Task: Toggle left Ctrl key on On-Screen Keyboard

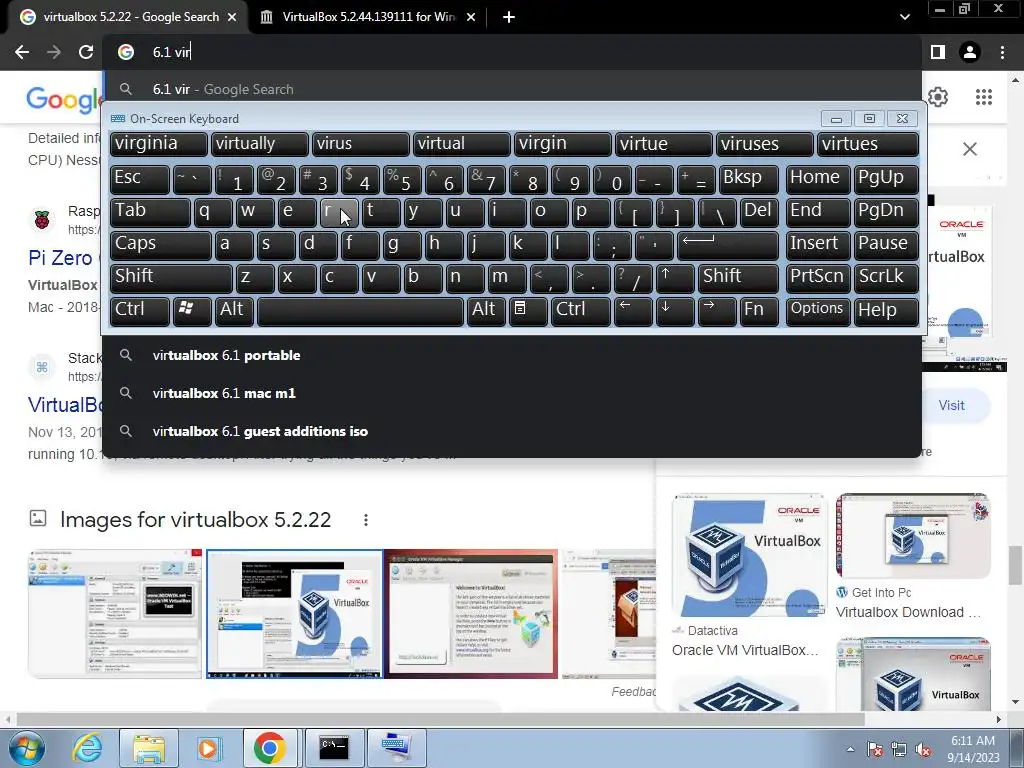Action: point(140,311)
